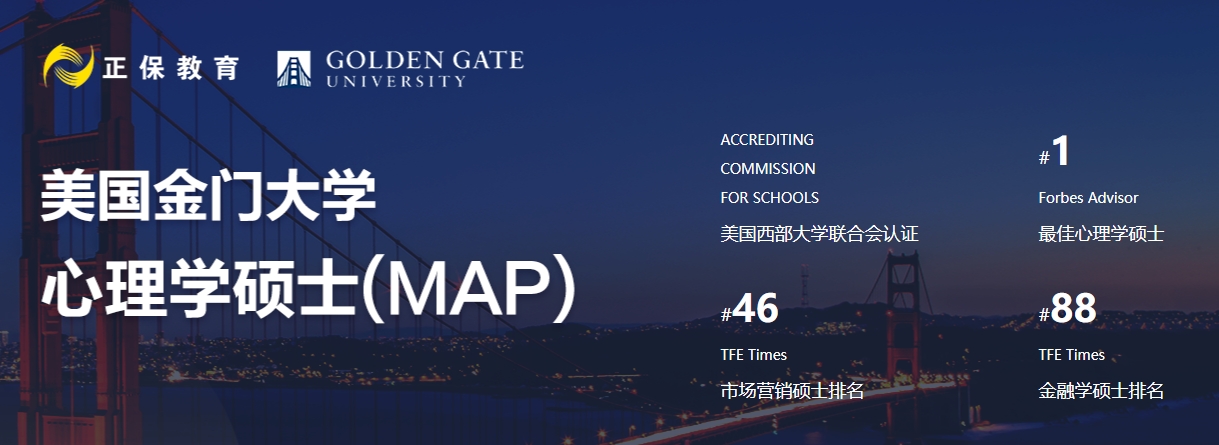Screen dimensions: 1219x445
Task: Click the #46 ranking number
Action: click(749, 309)
